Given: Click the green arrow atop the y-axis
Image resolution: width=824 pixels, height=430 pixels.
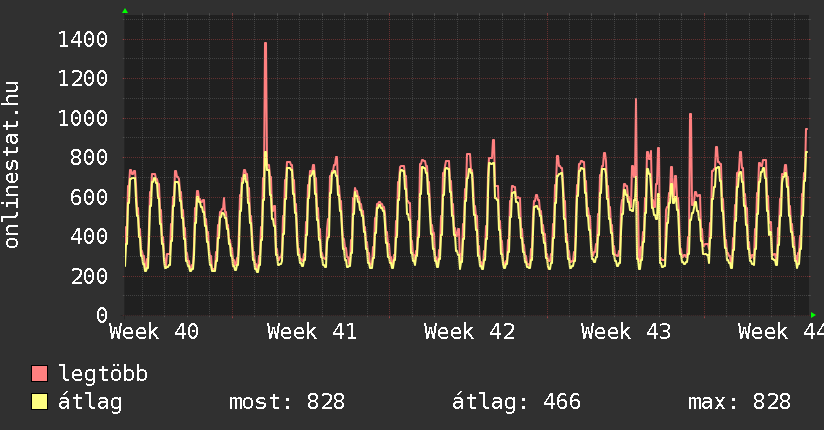Looking at the screenshot, I should pos(125,11).
